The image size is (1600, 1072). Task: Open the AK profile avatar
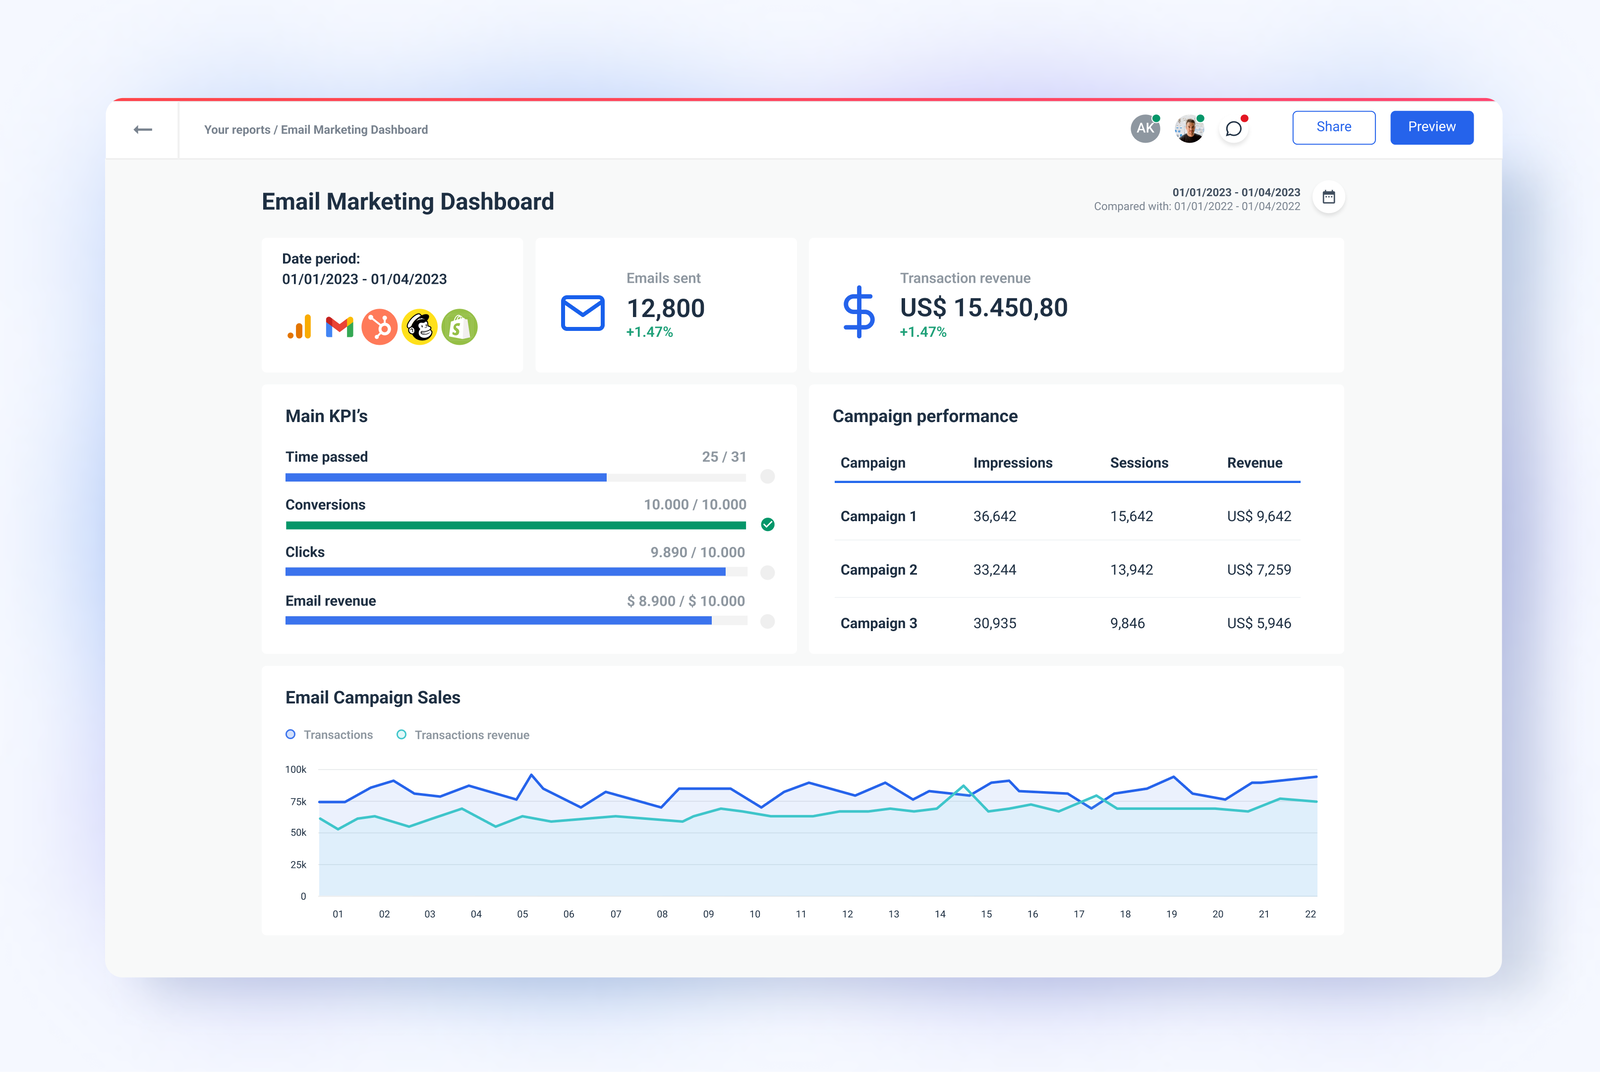pyautogui.click(x=1144, y=128)
